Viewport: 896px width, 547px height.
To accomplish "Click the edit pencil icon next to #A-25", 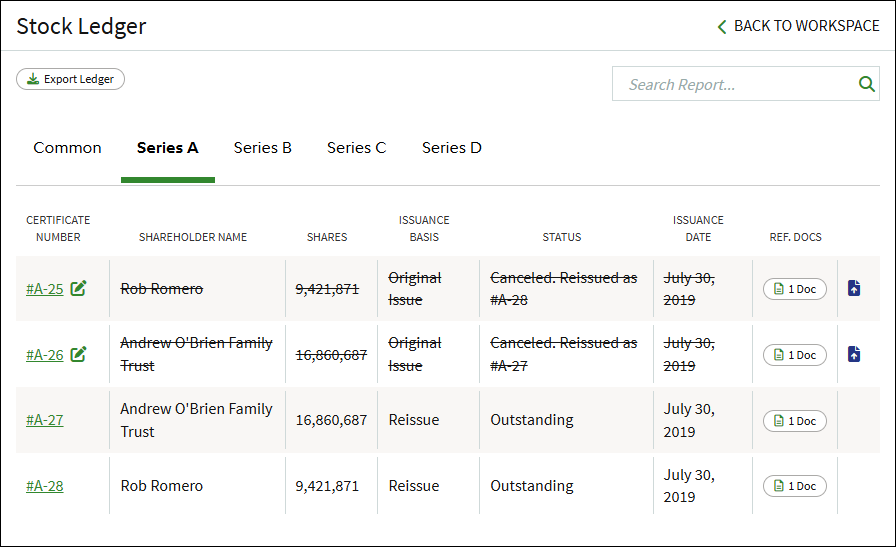I will pyautogui.click(x=78, y=288).
